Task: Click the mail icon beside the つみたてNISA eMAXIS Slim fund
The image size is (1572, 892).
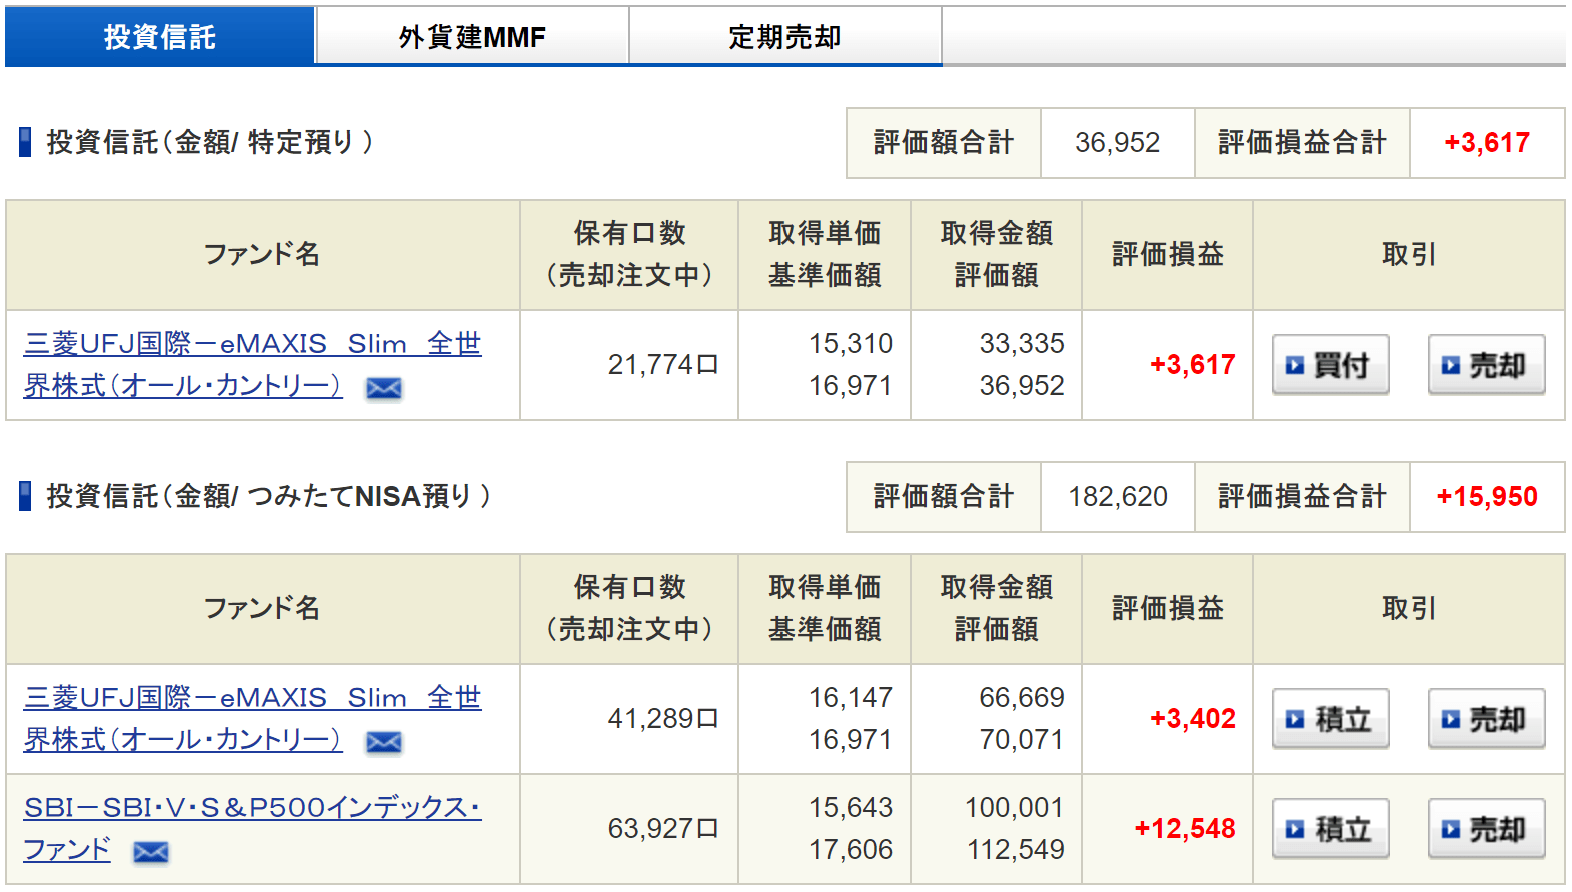Action: pyautogui.click(x=384, y=742)
